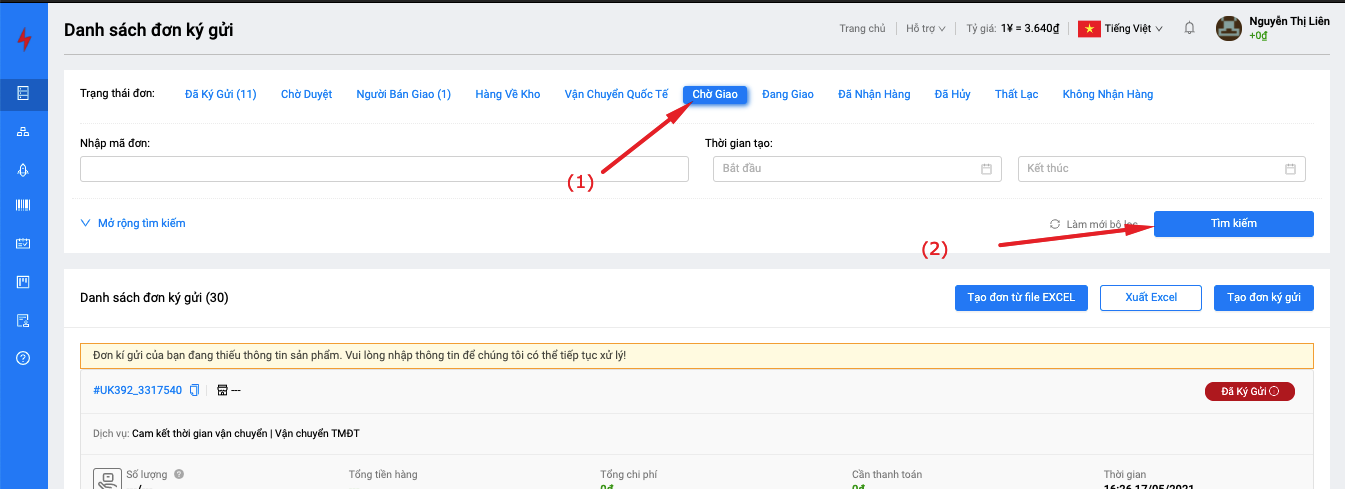
Task: Open the barcode sidebar icon
Action: (x=23, y=206)
